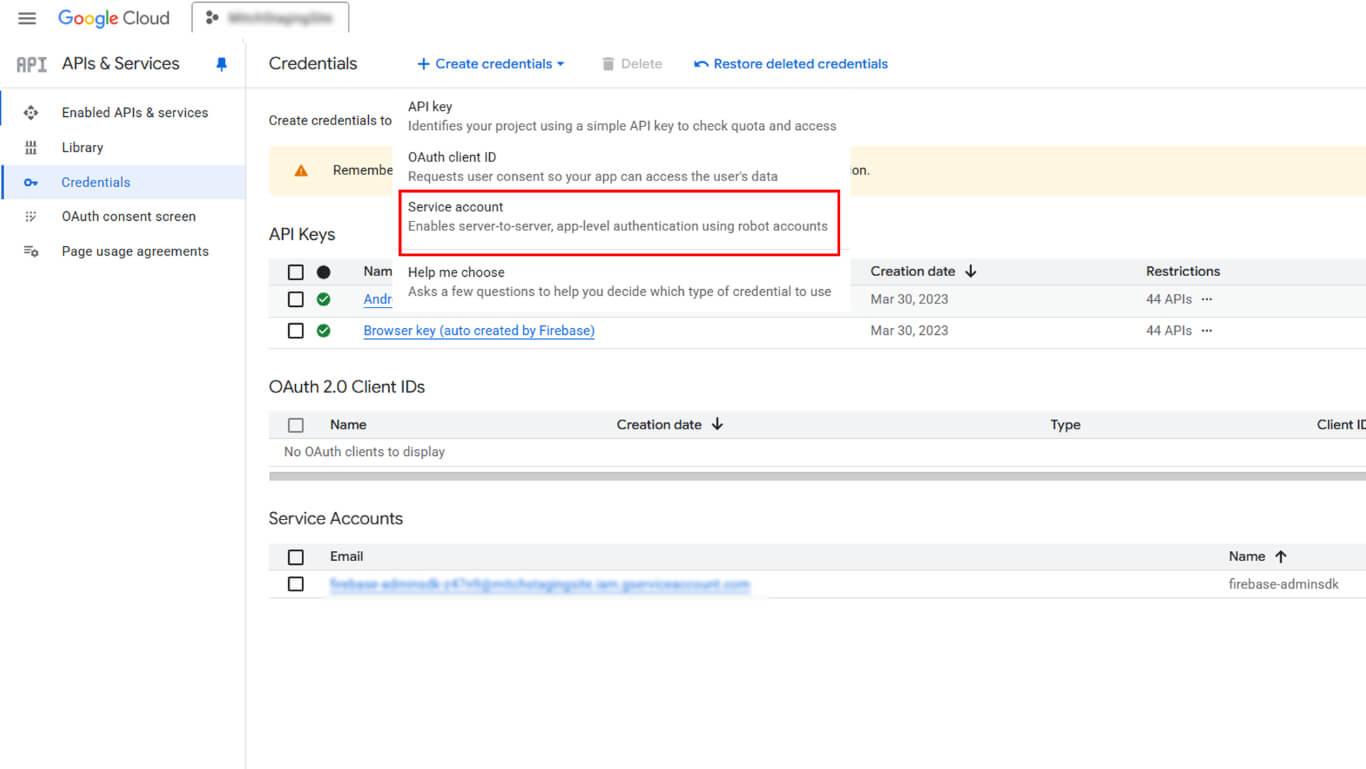Choose OAuth client ID menu option
The width and height of the screenshot is (1366, 769).
pos(592,167)
